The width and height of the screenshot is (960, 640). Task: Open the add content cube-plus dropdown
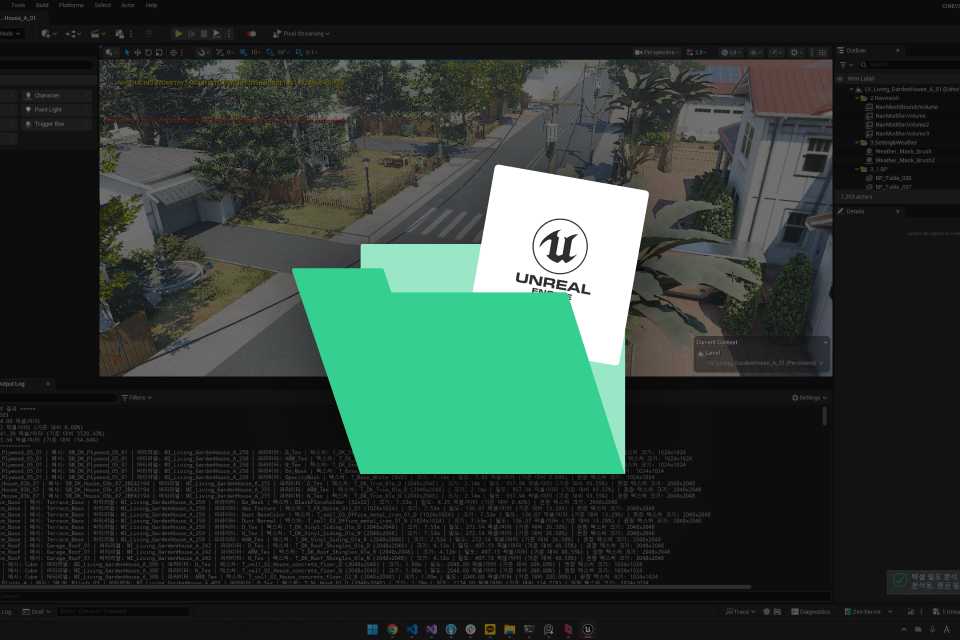[x=48, y=34]
